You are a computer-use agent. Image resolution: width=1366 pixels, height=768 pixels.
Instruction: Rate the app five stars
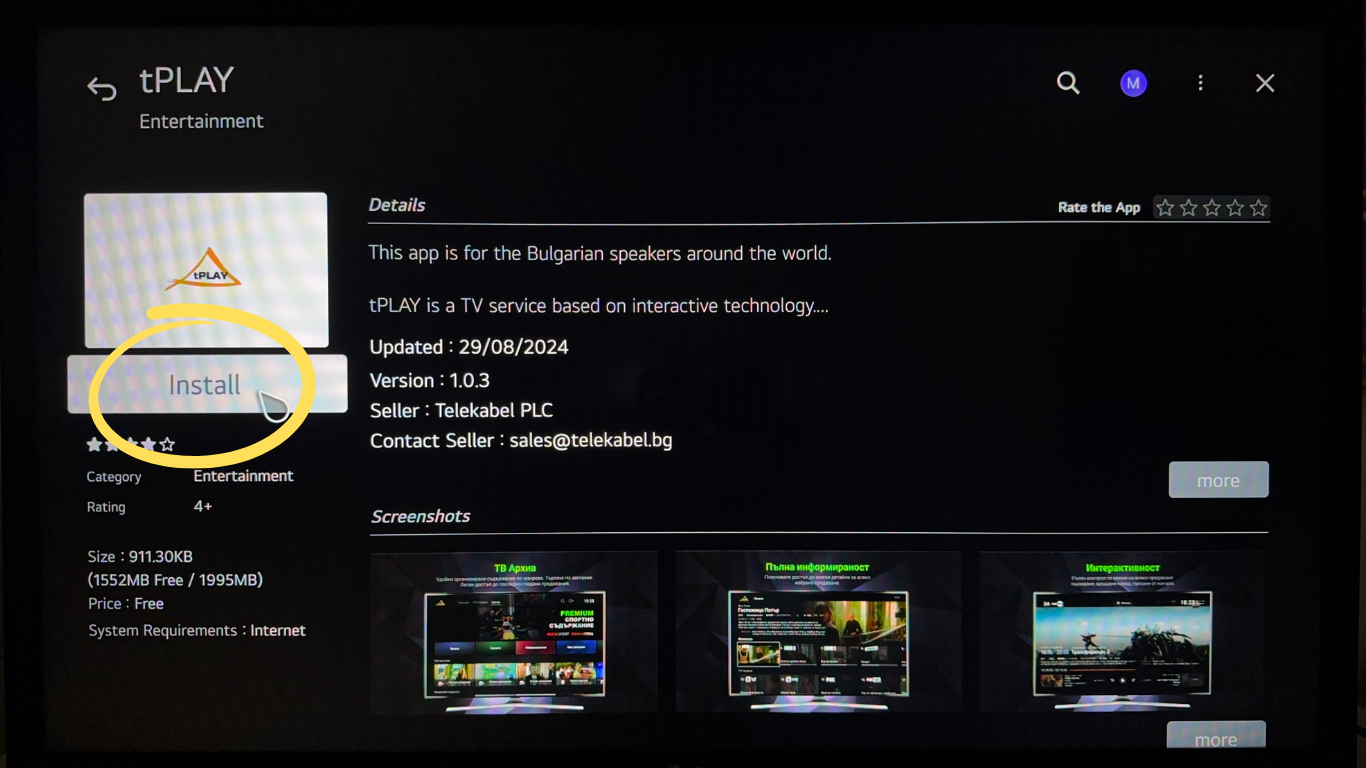tap(1258, 208)
